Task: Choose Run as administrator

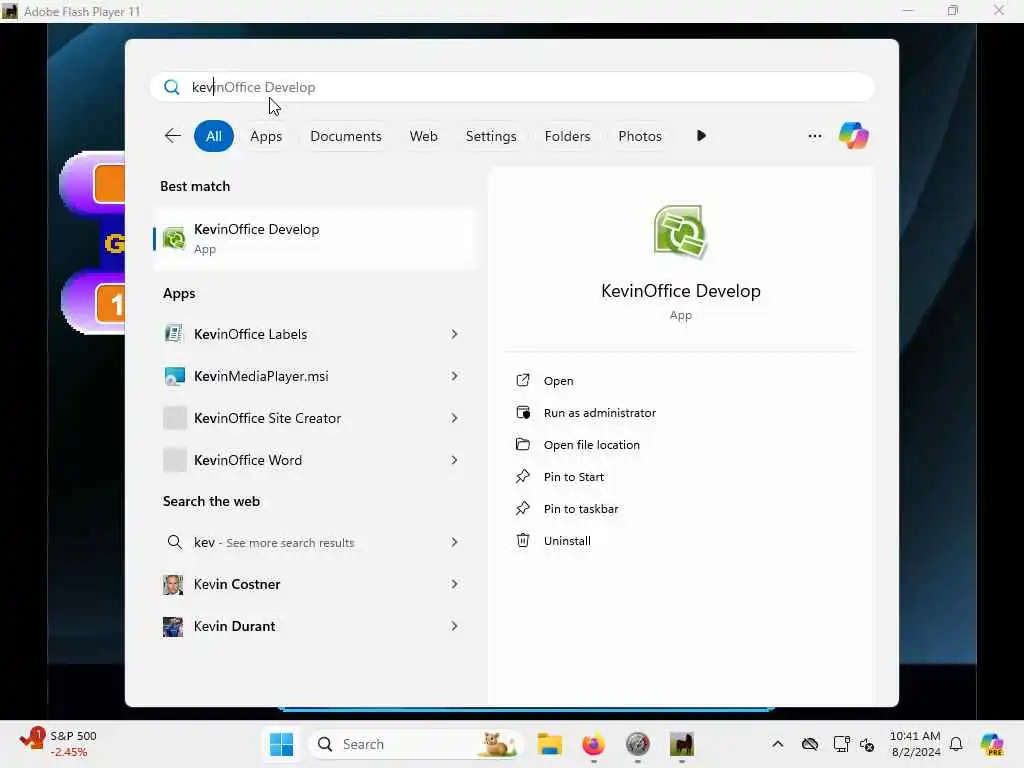Action: [600, 413]
